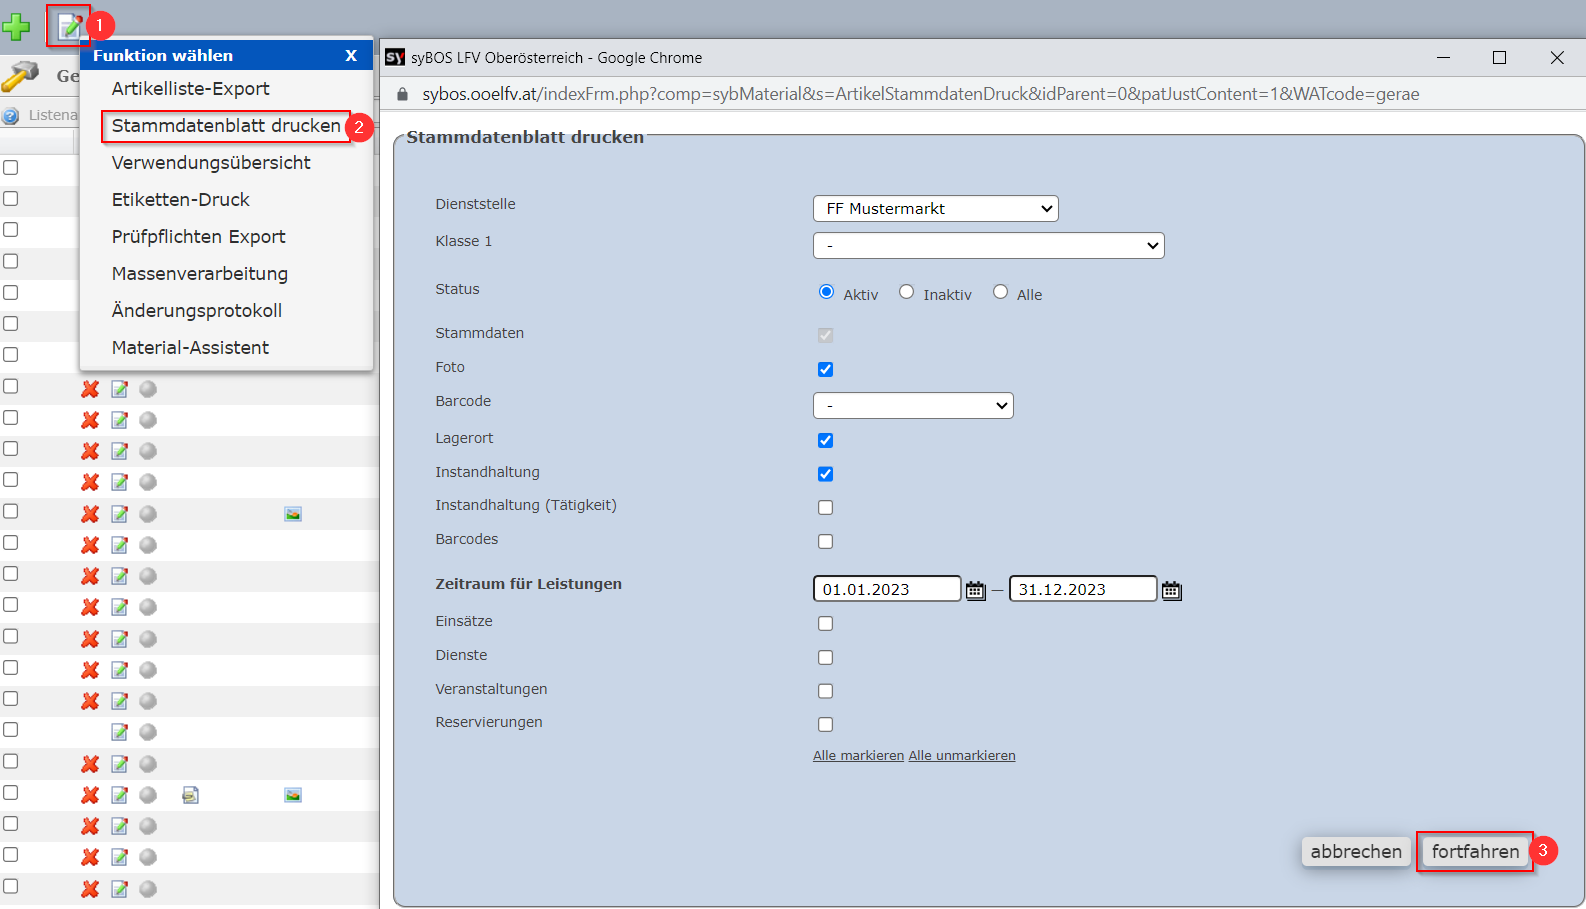Viewport: 1586px width, 909px height.
Task: Choose Prüfpflichten Export from the menu
Action: click(198, 237)
